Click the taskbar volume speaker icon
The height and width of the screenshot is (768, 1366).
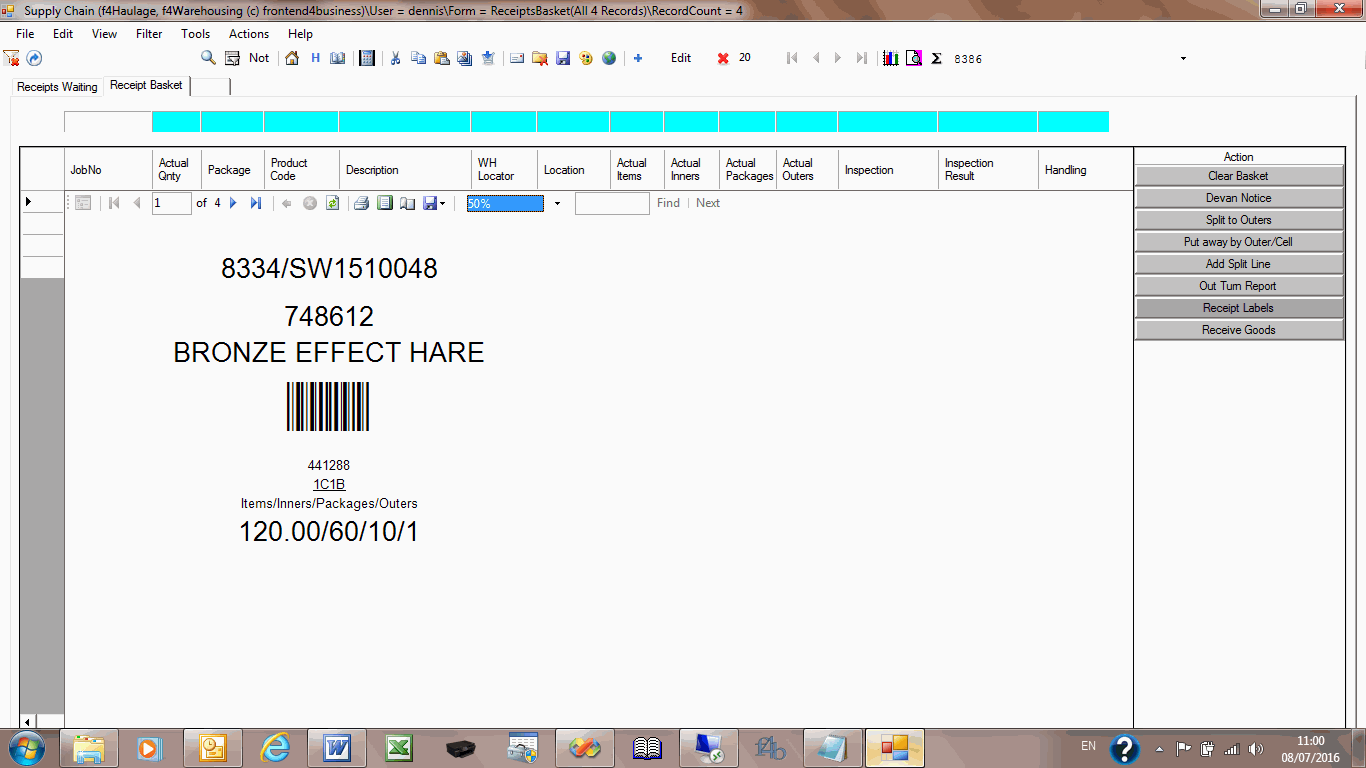[x=1256, y=748]
